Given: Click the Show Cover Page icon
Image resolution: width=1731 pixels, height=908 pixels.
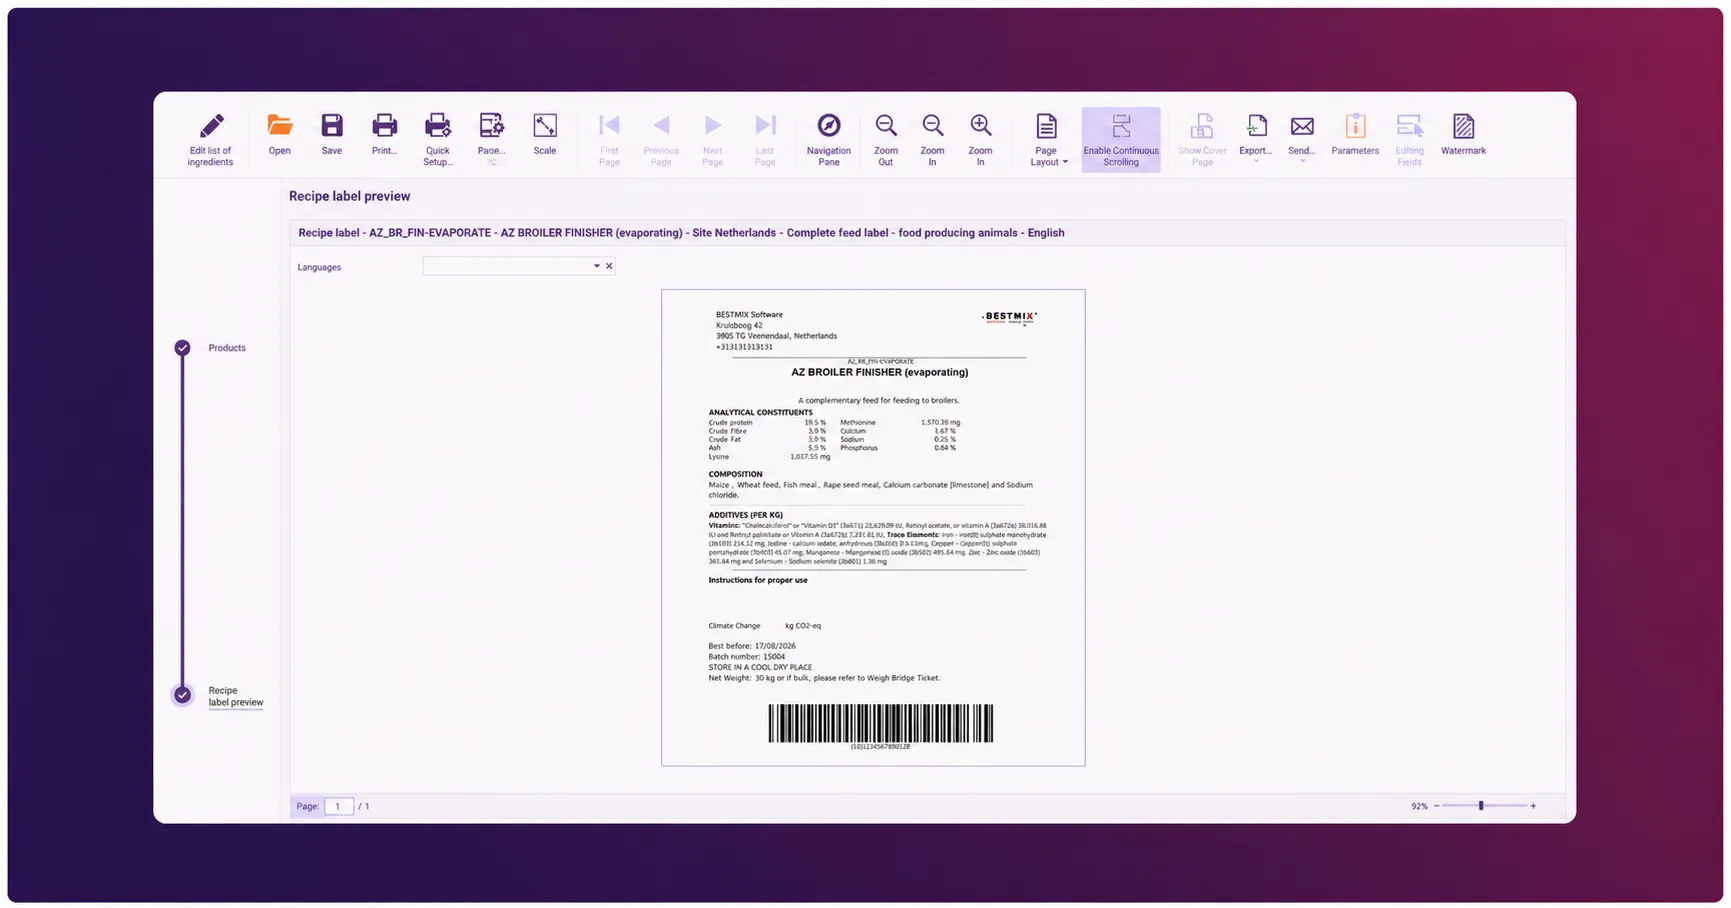Looking at the screenshot, I should pos(1202,126).
